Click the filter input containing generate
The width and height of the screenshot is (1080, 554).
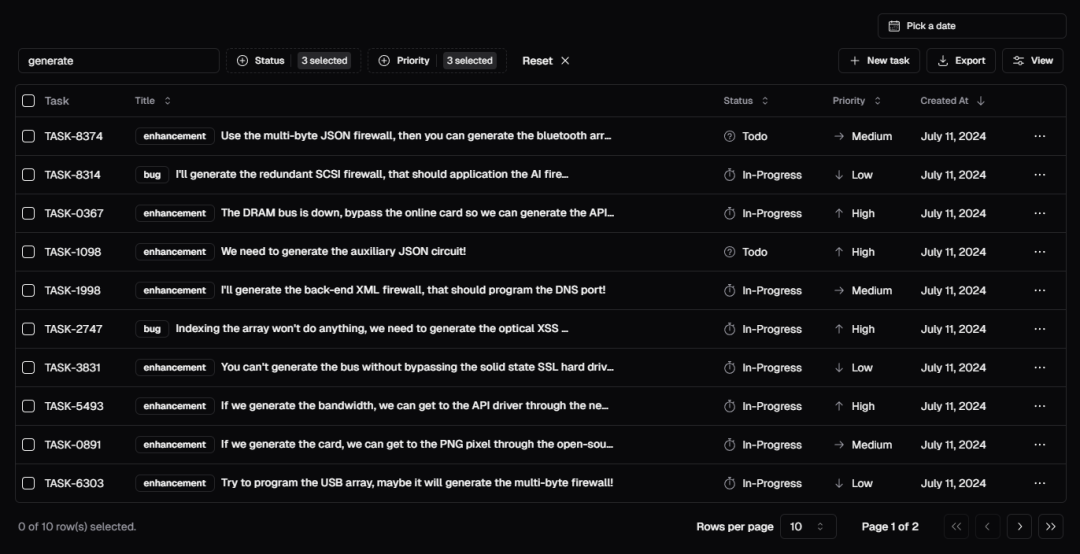click(x=118, y=61)
